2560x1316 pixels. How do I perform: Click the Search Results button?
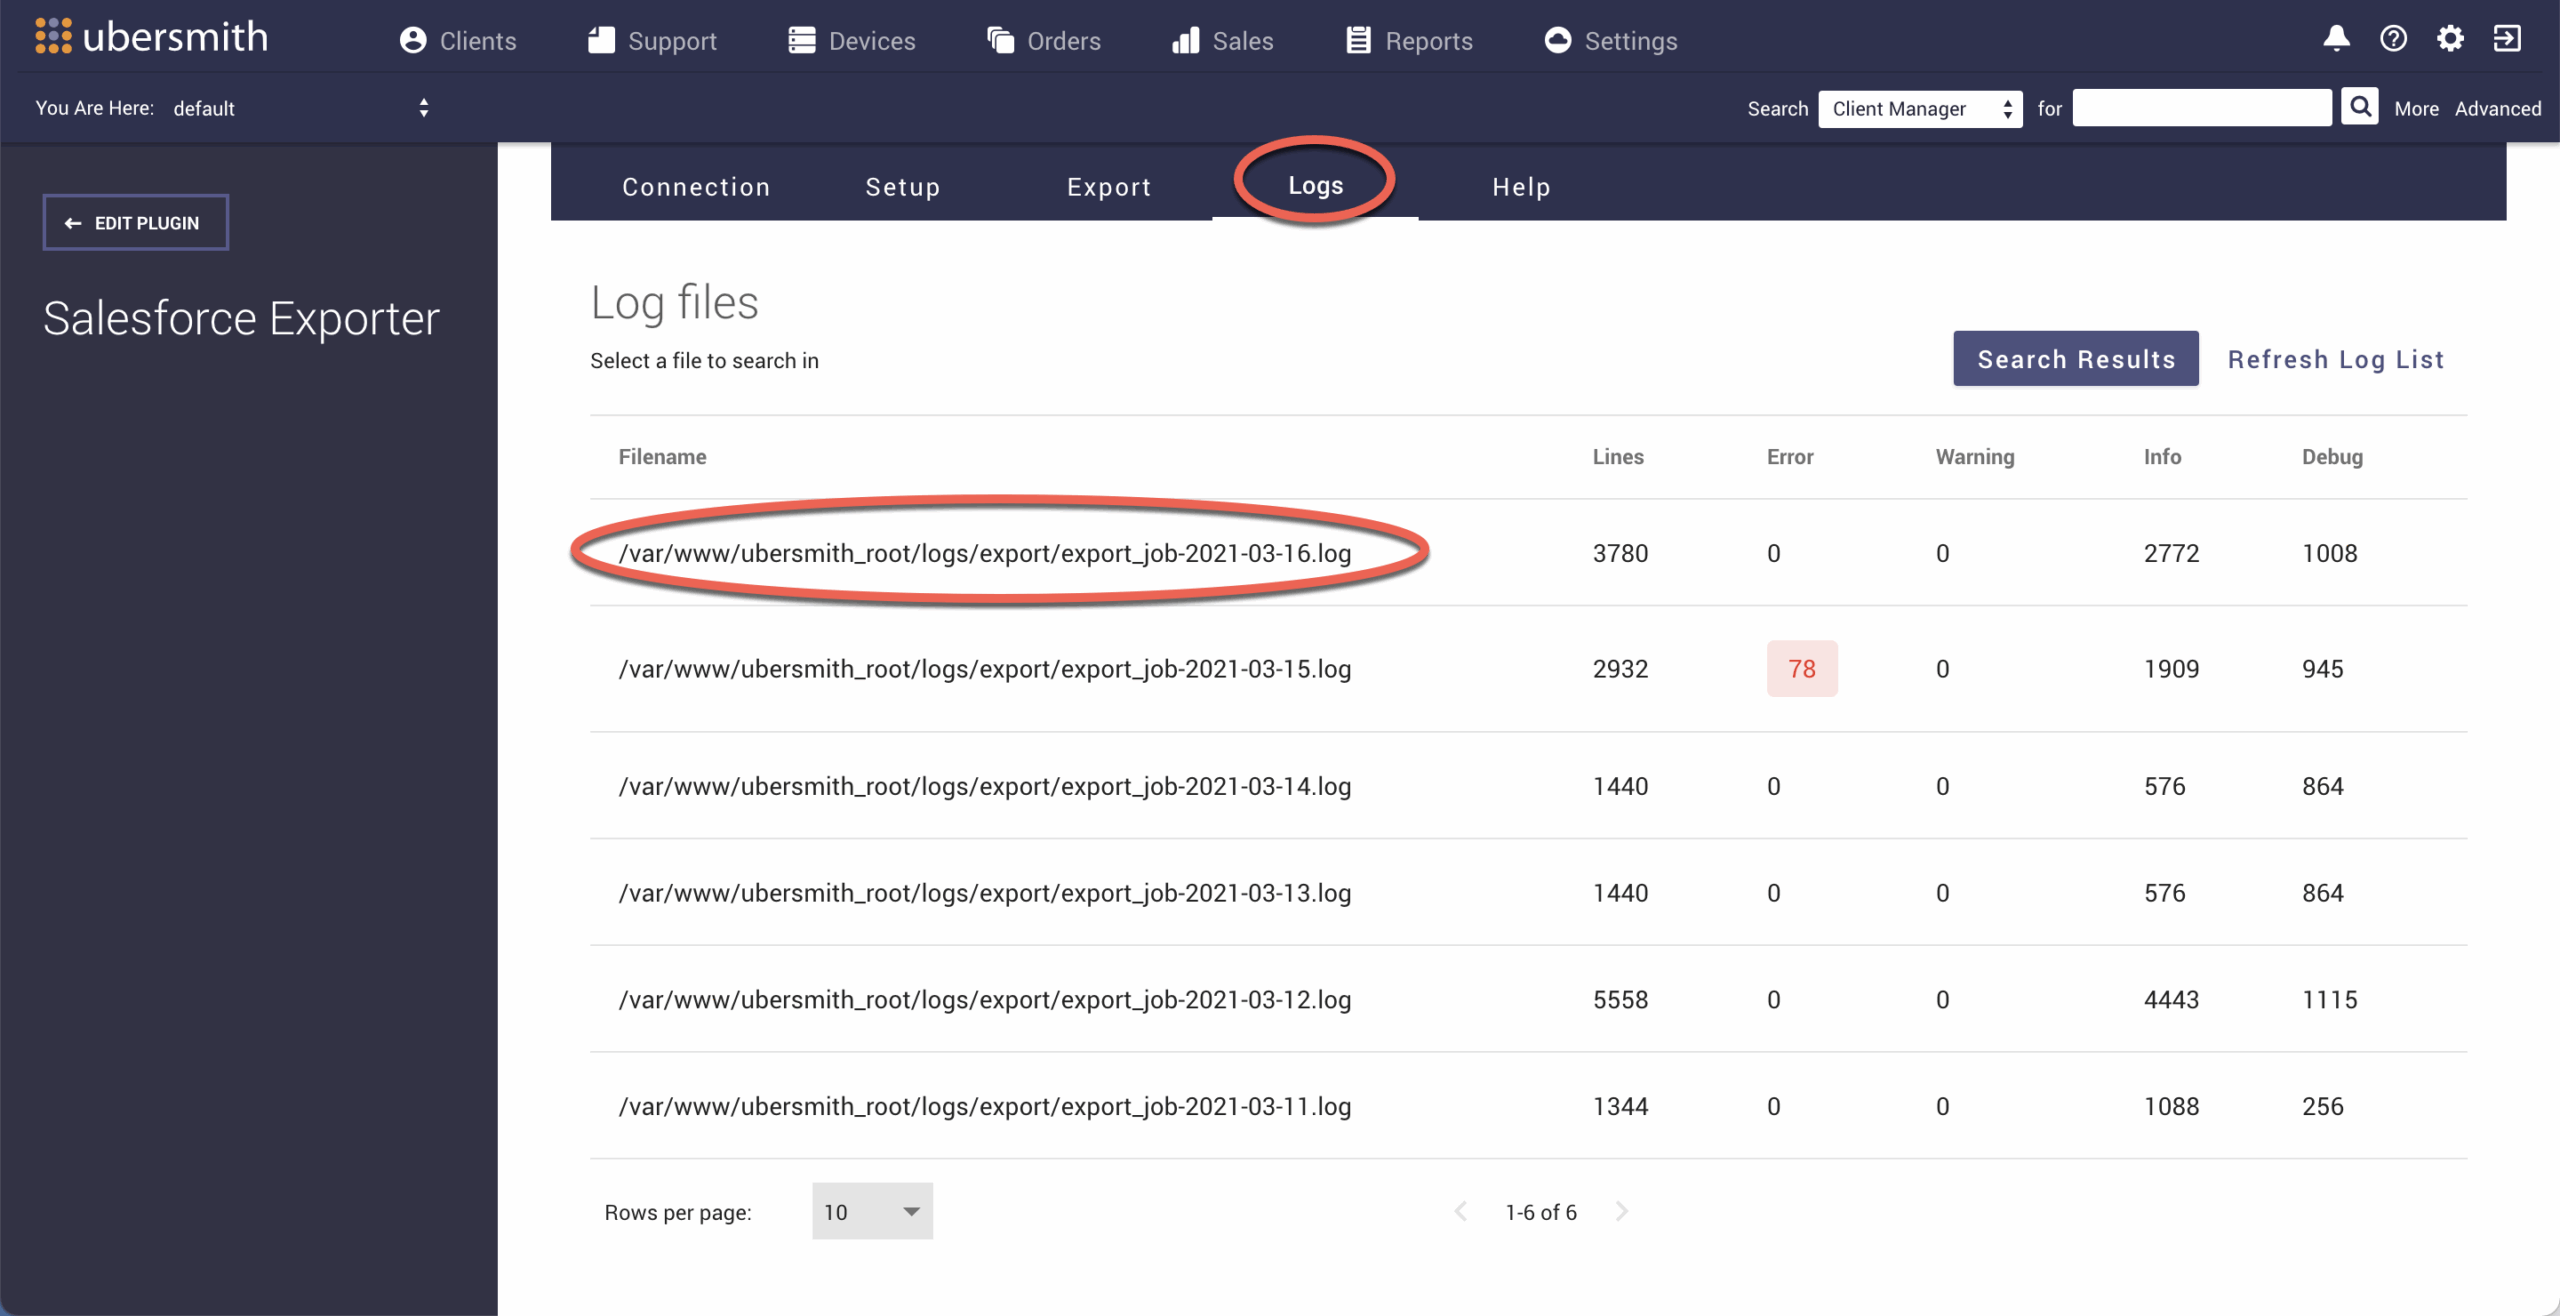coord(2076,358)
